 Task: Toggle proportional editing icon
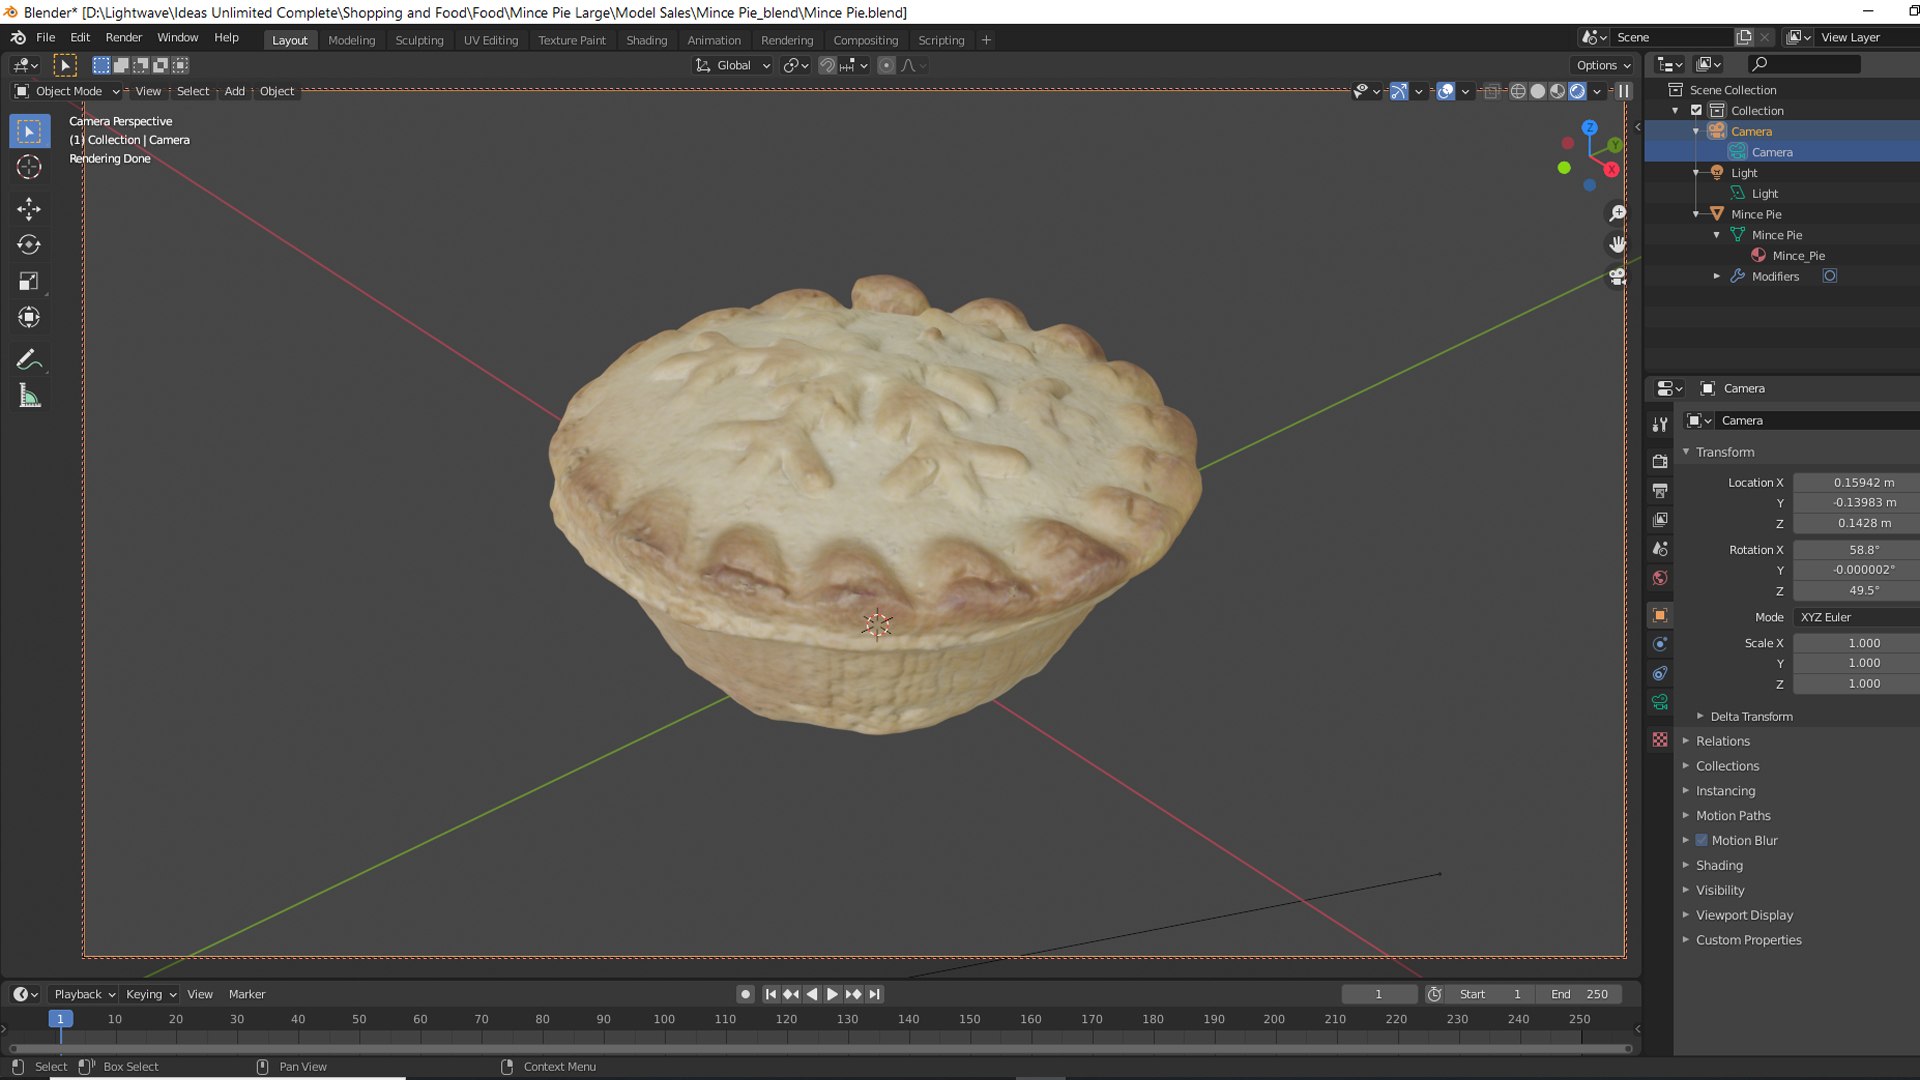[886, 65]
